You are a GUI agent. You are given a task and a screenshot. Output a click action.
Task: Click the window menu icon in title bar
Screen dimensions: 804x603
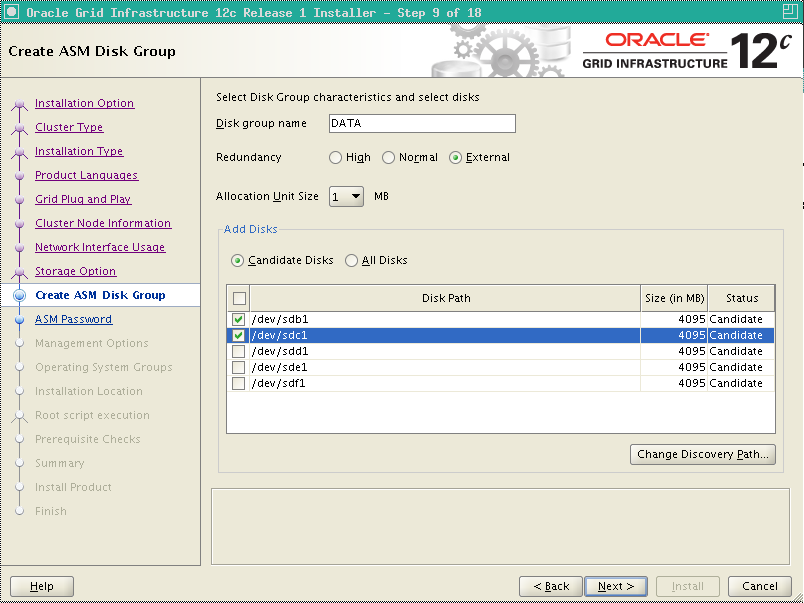[x=11, y=12]
